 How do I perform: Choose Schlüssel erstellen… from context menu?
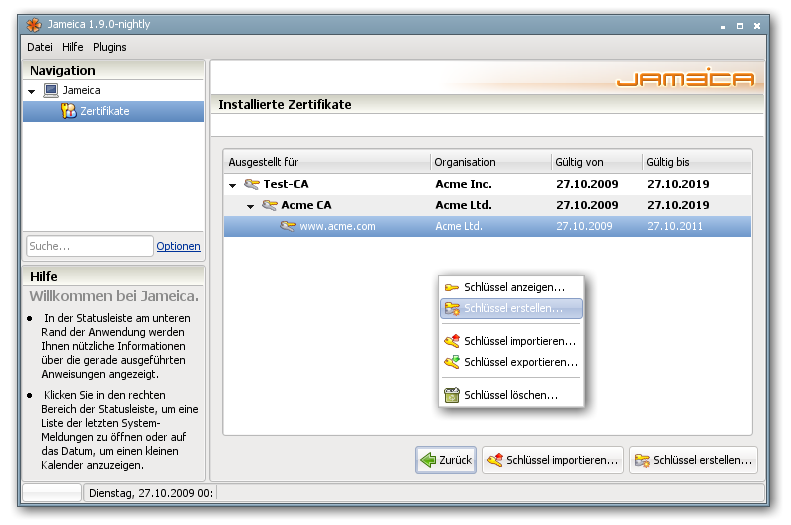pos(511,309)
